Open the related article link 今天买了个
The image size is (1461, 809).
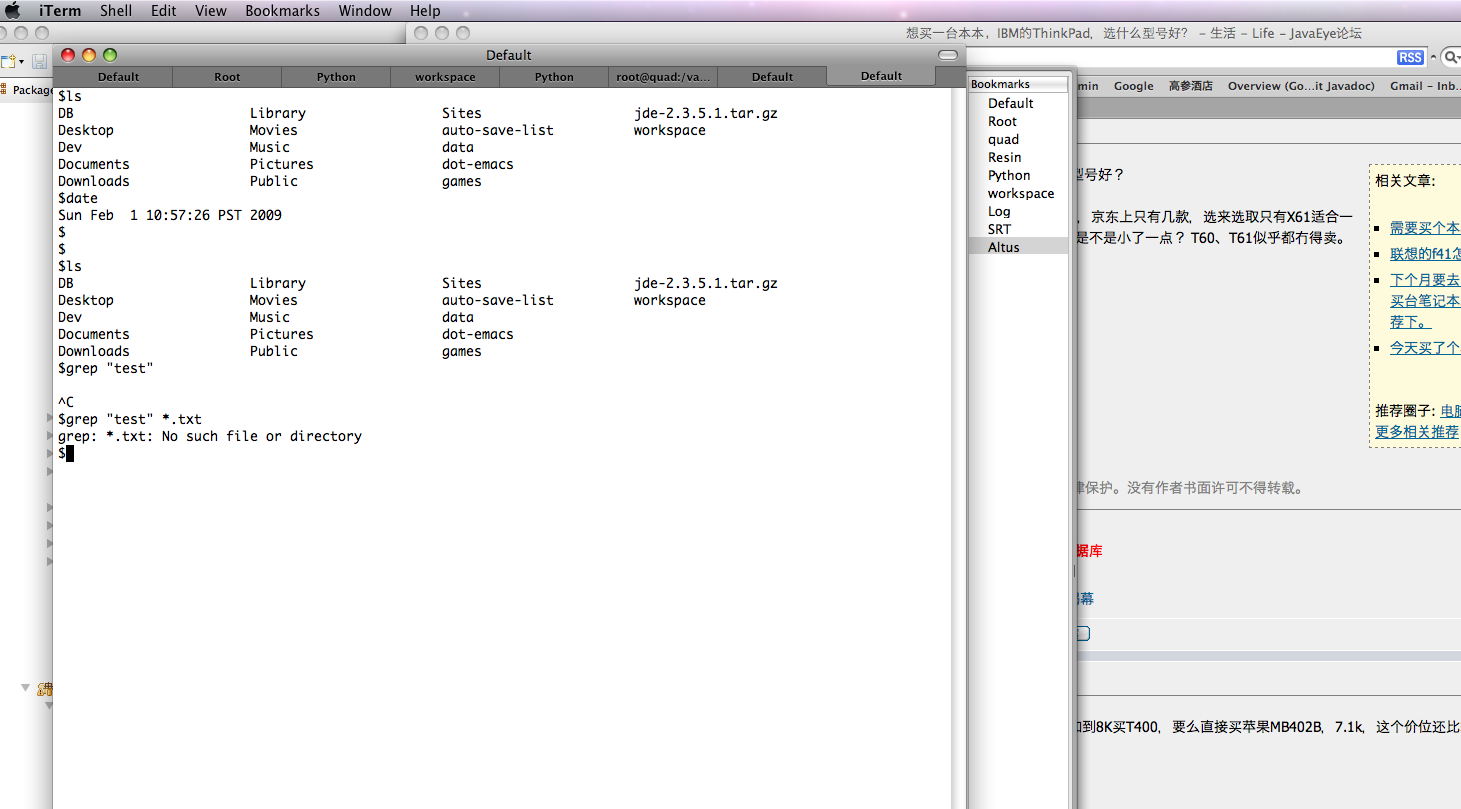tap(1425, 348)
